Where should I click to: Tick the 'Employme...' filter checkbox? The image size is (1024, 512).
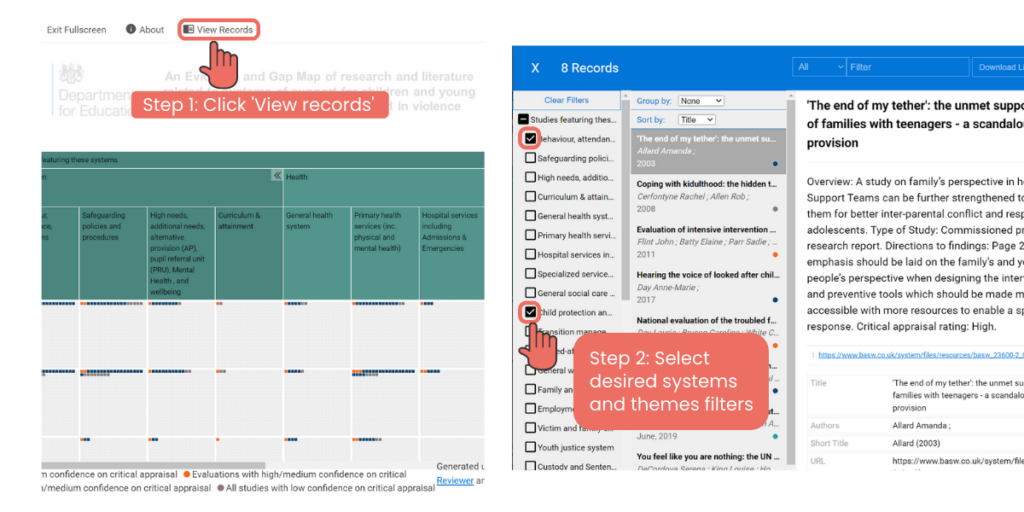click(530, 409)
